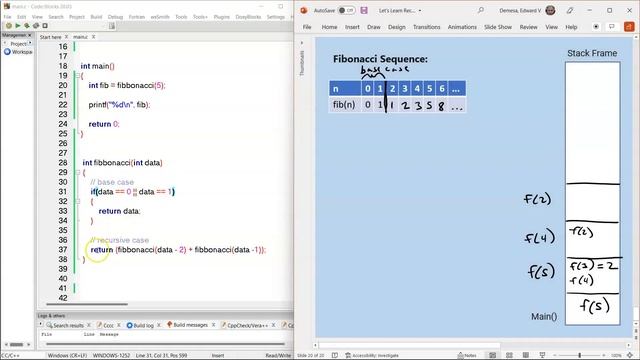The height and width of the screenshot is (360, 640).
Task: Open the Code::Blocks Project menu
Action: [77, 17]
